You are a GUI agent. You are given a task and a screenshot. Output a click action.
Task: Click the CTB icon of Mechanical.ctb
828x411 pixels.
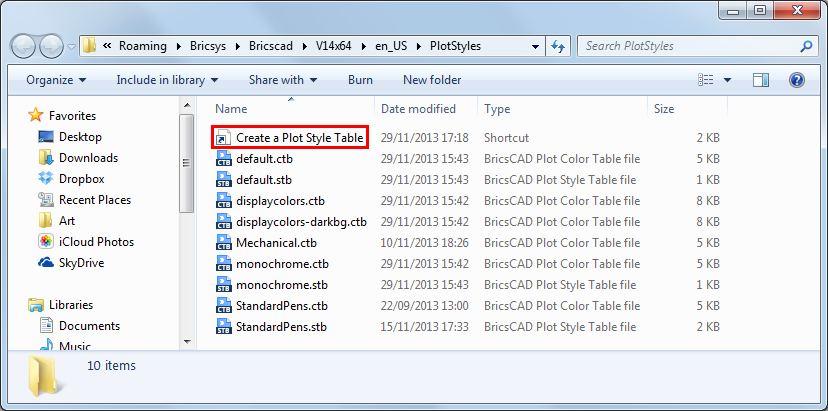(x=224, y=243)
